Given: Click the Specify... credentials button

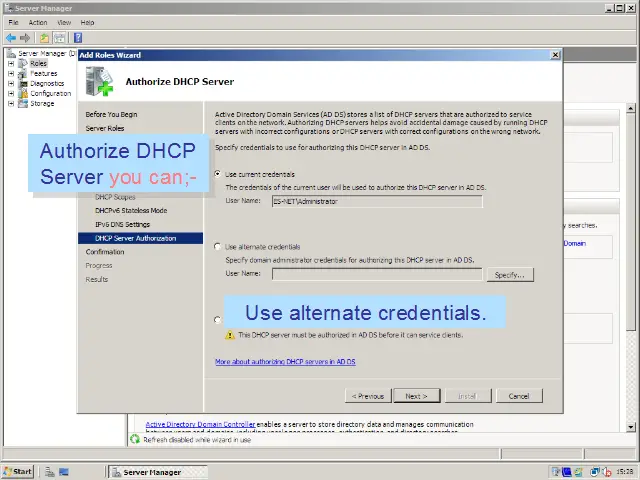Looking at the screenshot, I should click(x=510, y=275).
